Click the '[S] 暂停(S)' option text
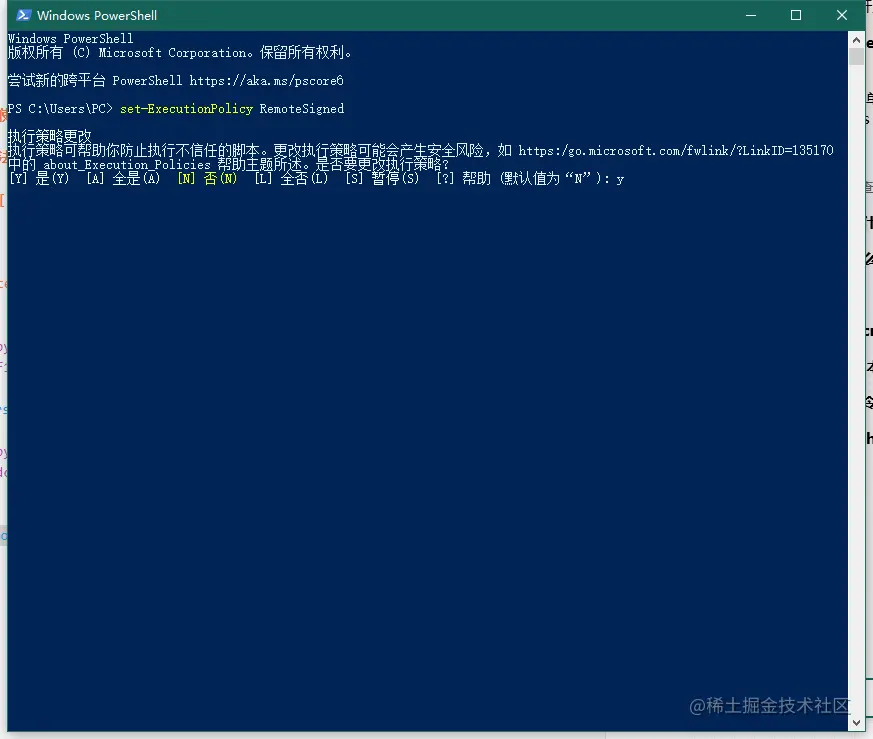 click(x=382, y=179)
